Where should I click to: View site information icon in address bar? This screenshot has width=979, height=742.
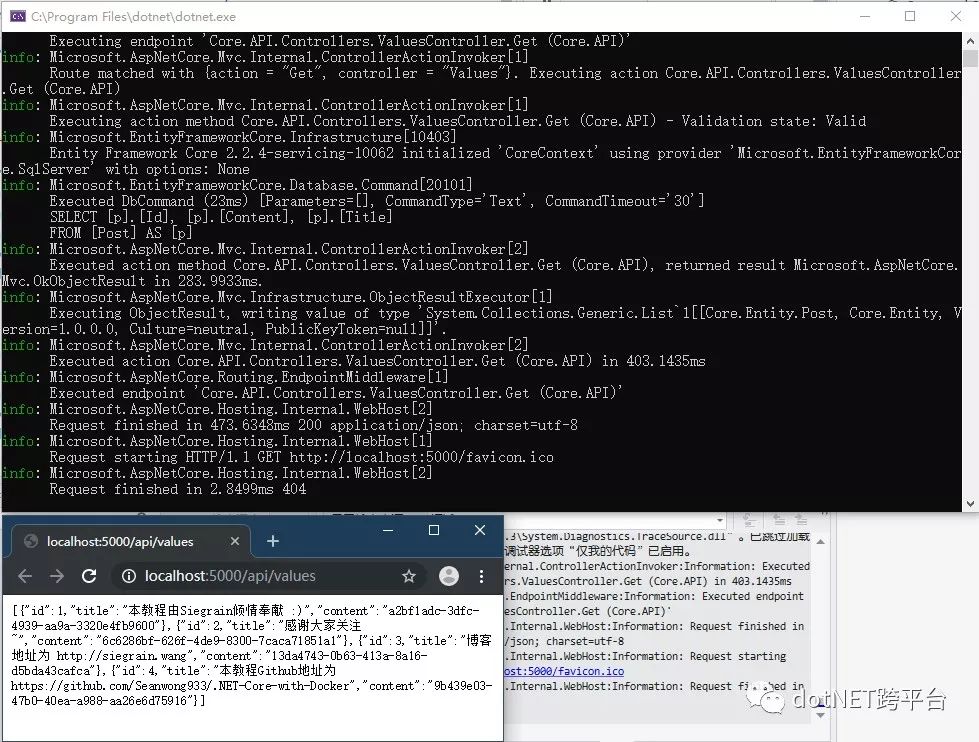click(129, 576)
